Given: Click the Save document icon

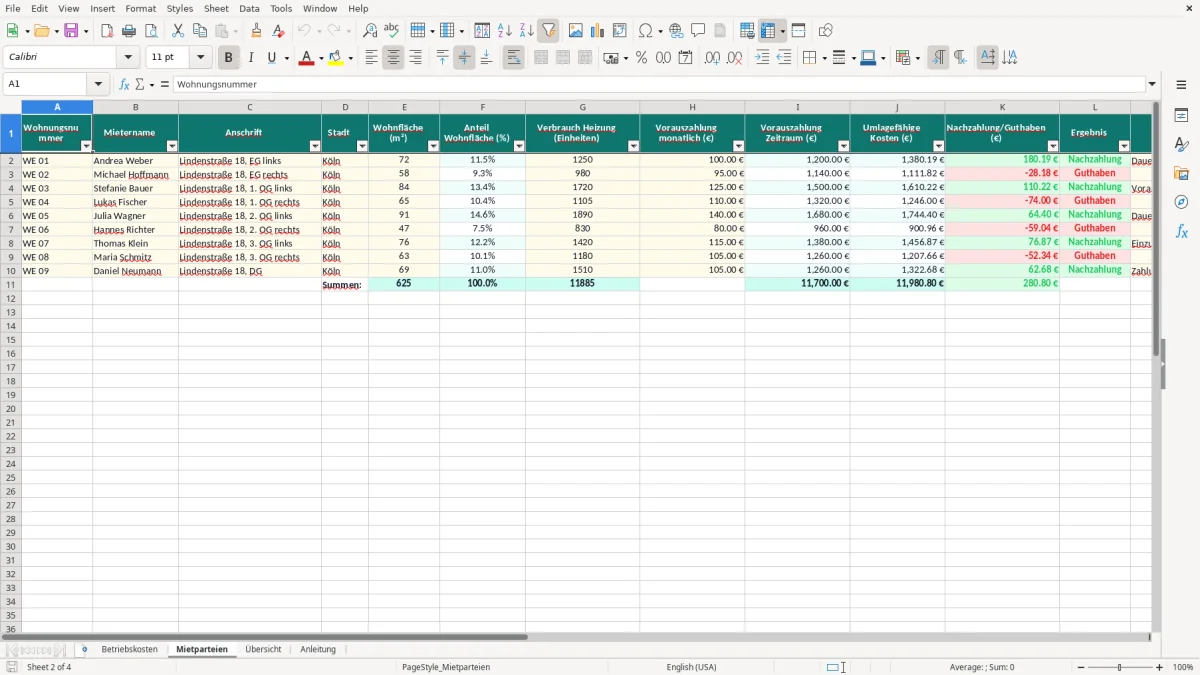Looking at the screenshot, I should [70, 31].
